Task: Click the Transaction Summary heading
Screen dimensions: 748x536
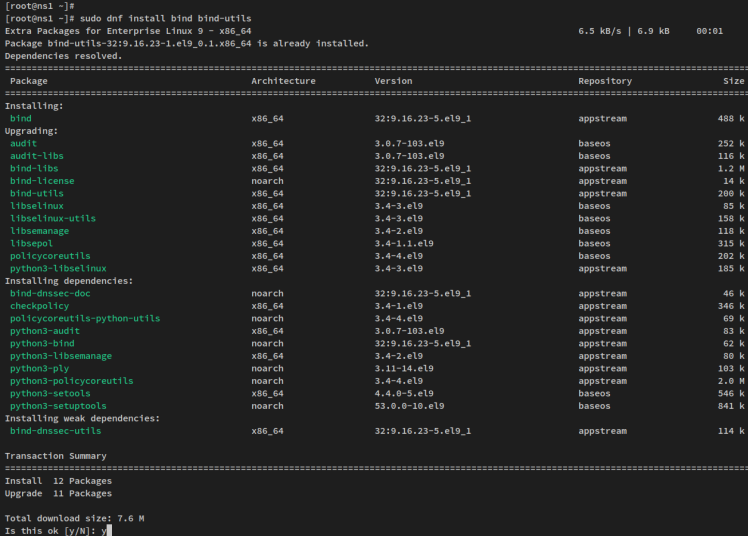Action: pos(55,456)
